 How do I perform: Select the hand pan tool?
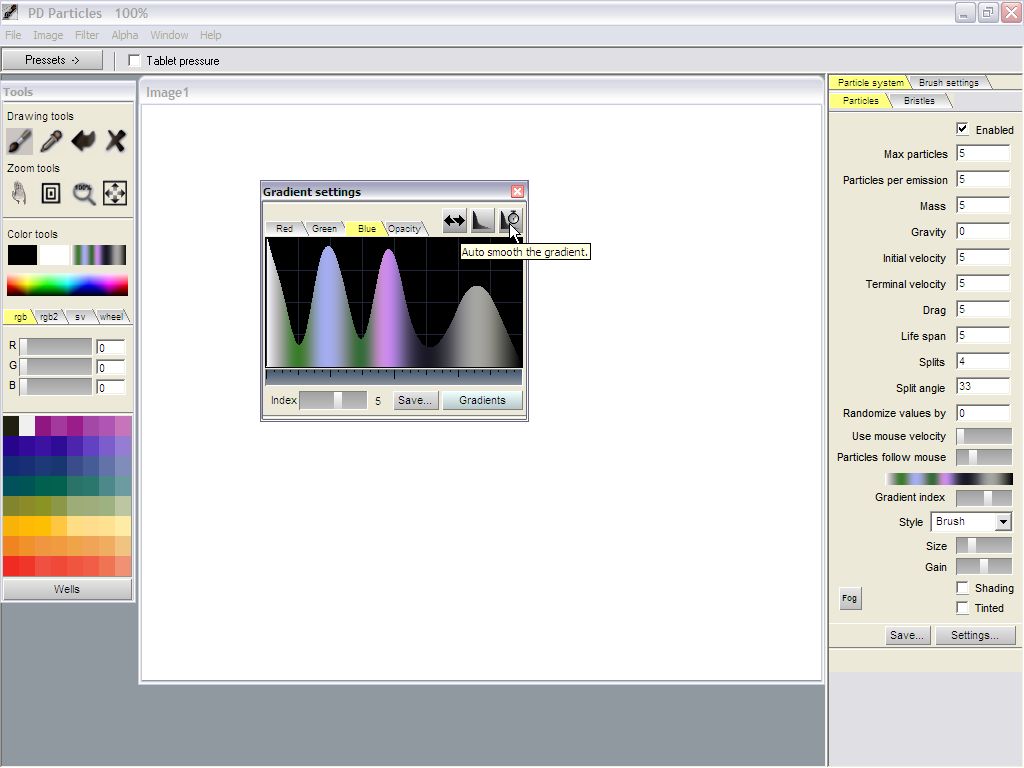20,193
